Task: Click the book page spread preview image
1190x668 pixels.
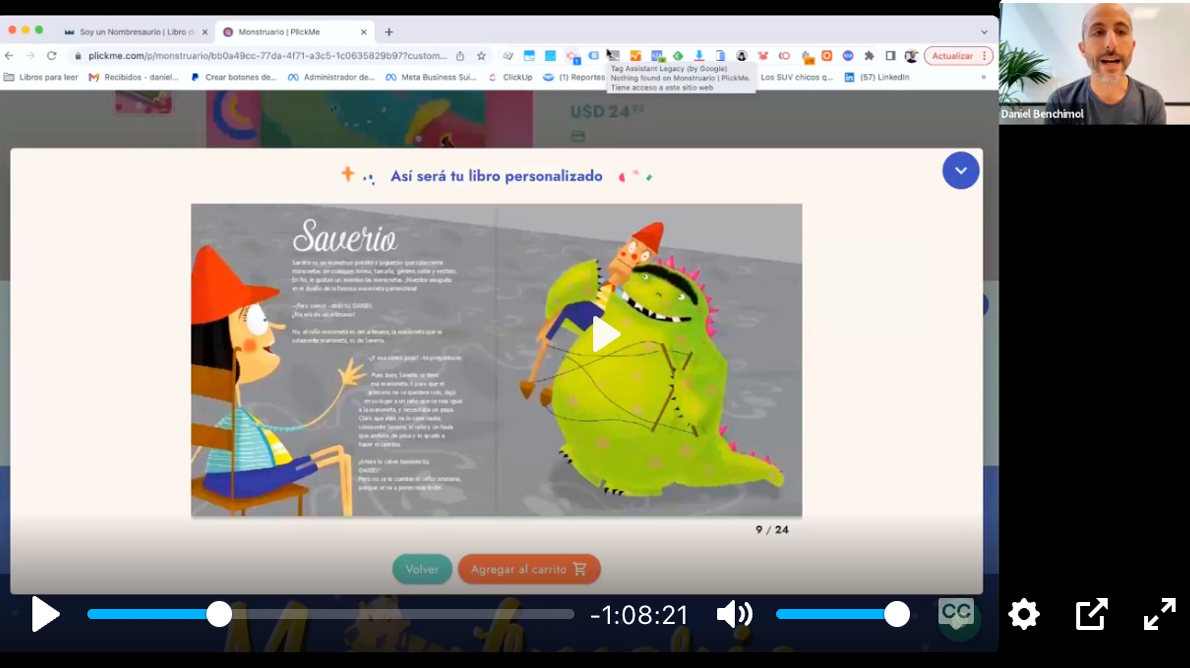Action: point(496,360)
